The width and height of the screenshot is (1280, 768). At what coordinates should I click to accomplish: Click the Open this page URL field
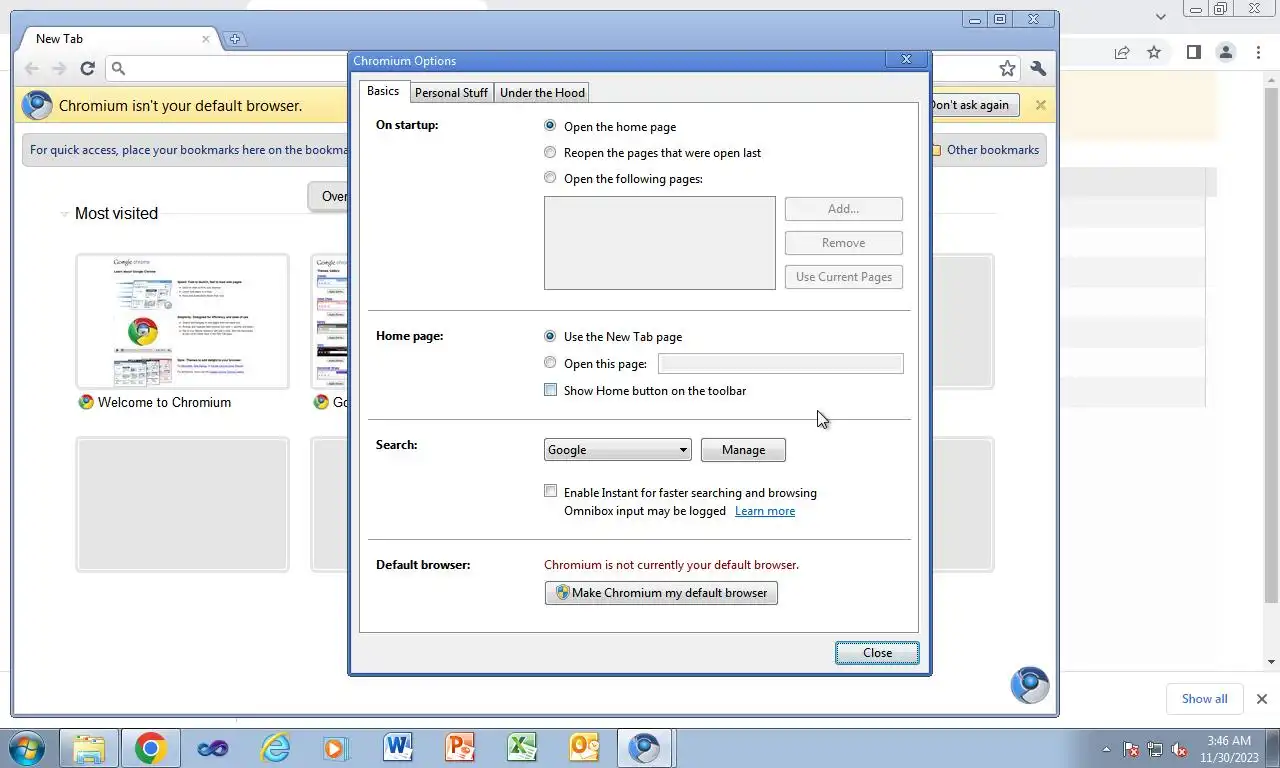point(781,364)
